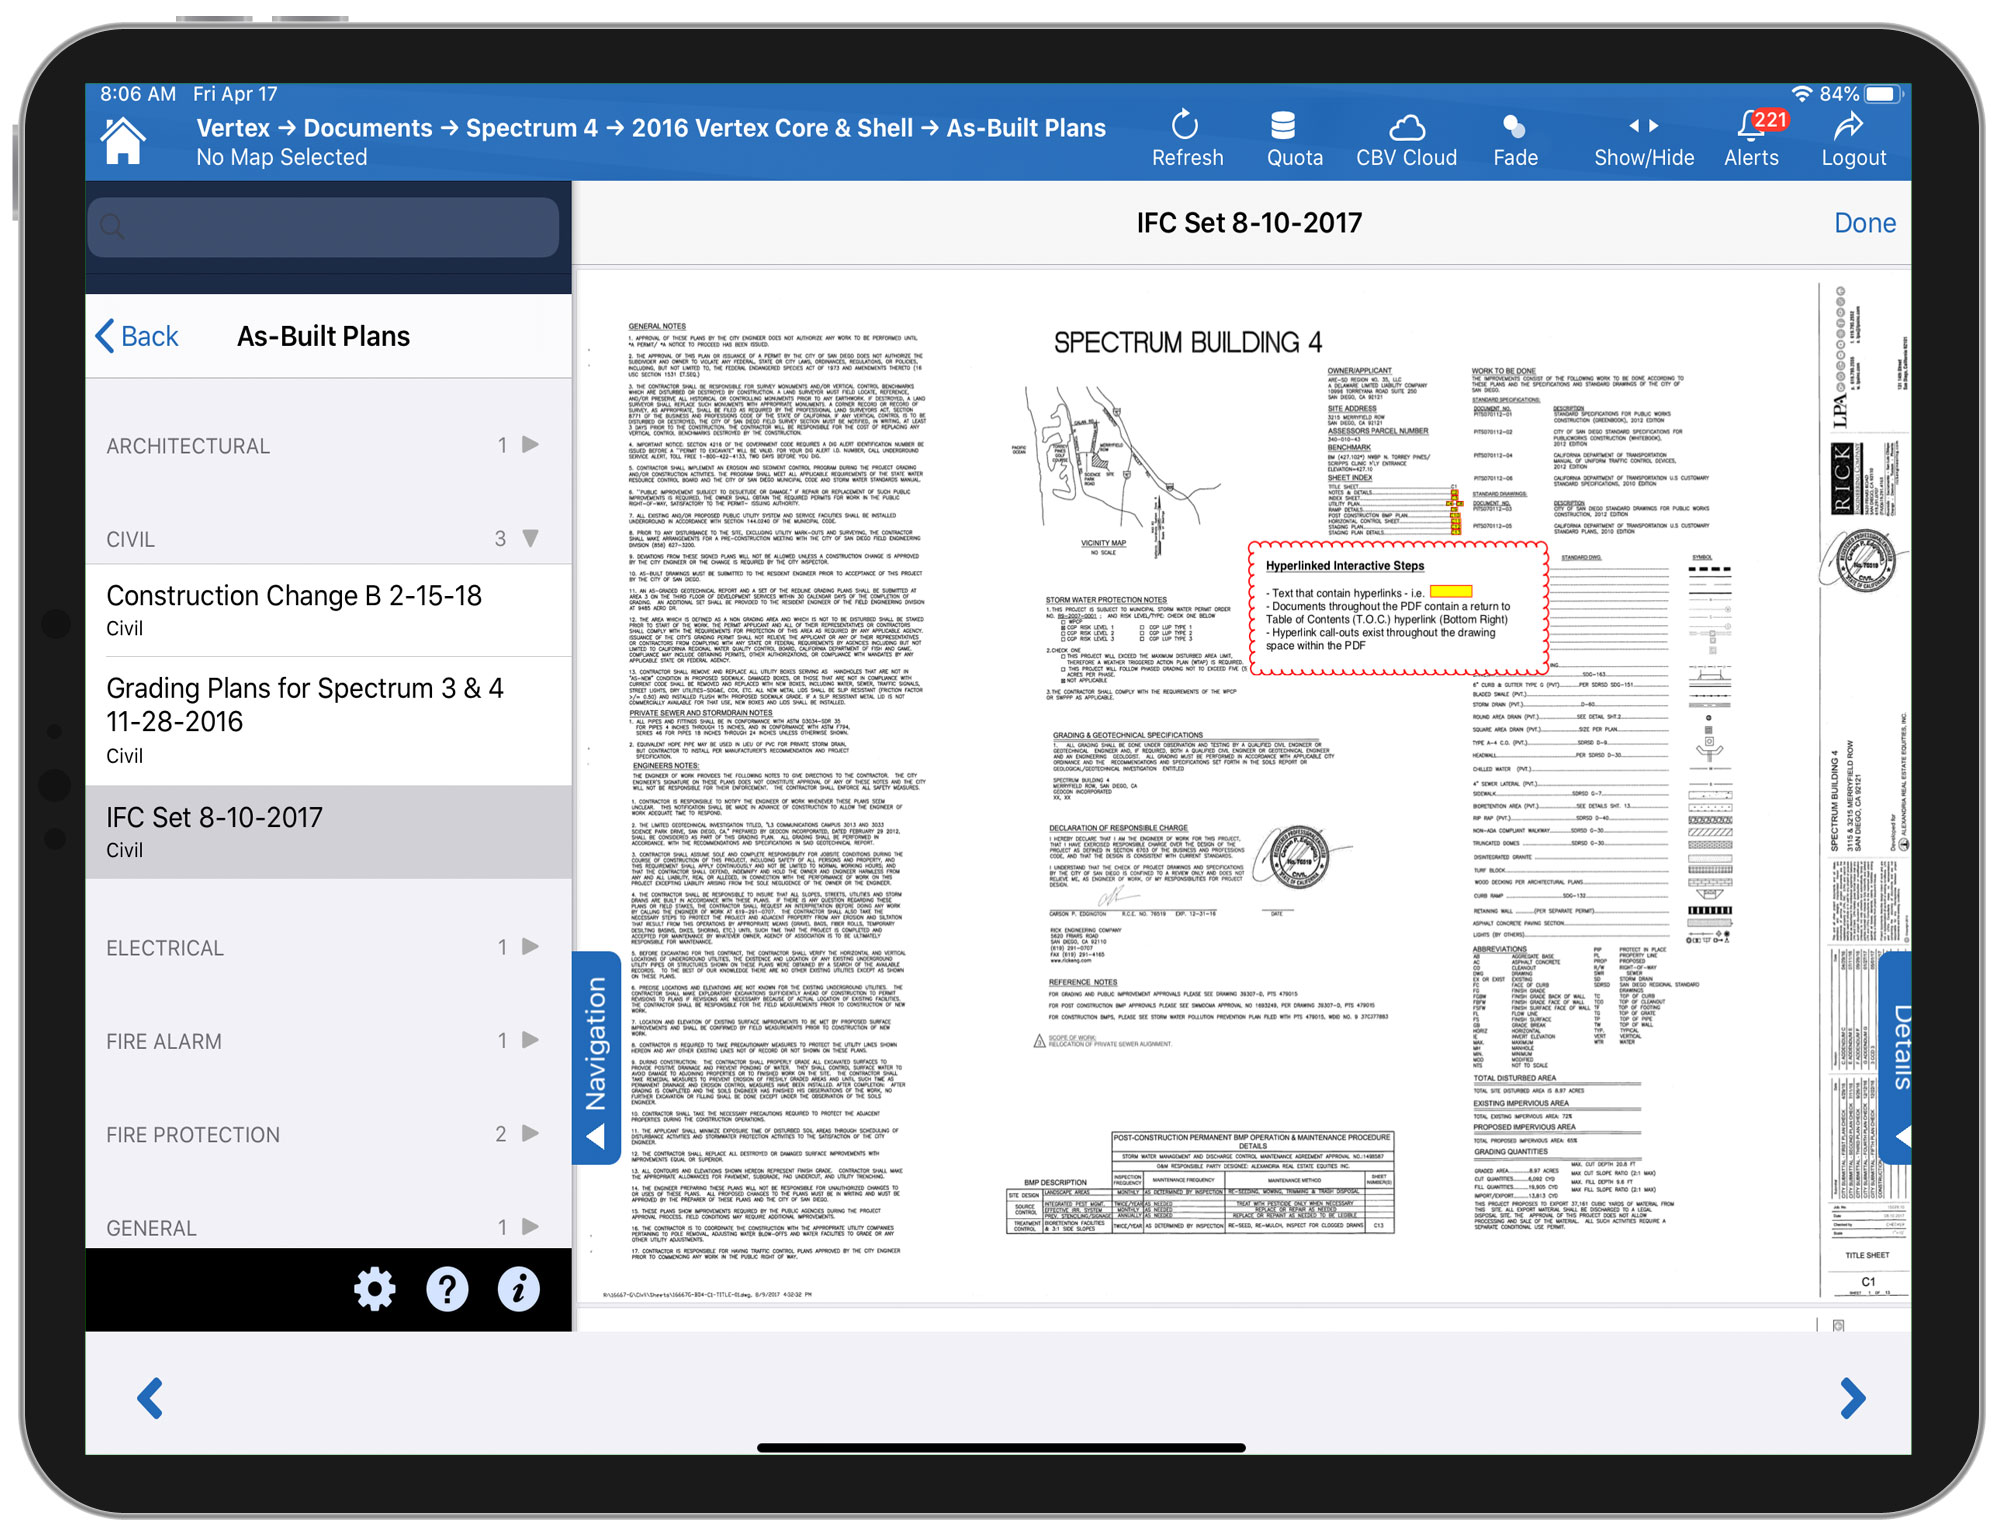
Task: Show info with the i icon
Action: coord(518,1290)
